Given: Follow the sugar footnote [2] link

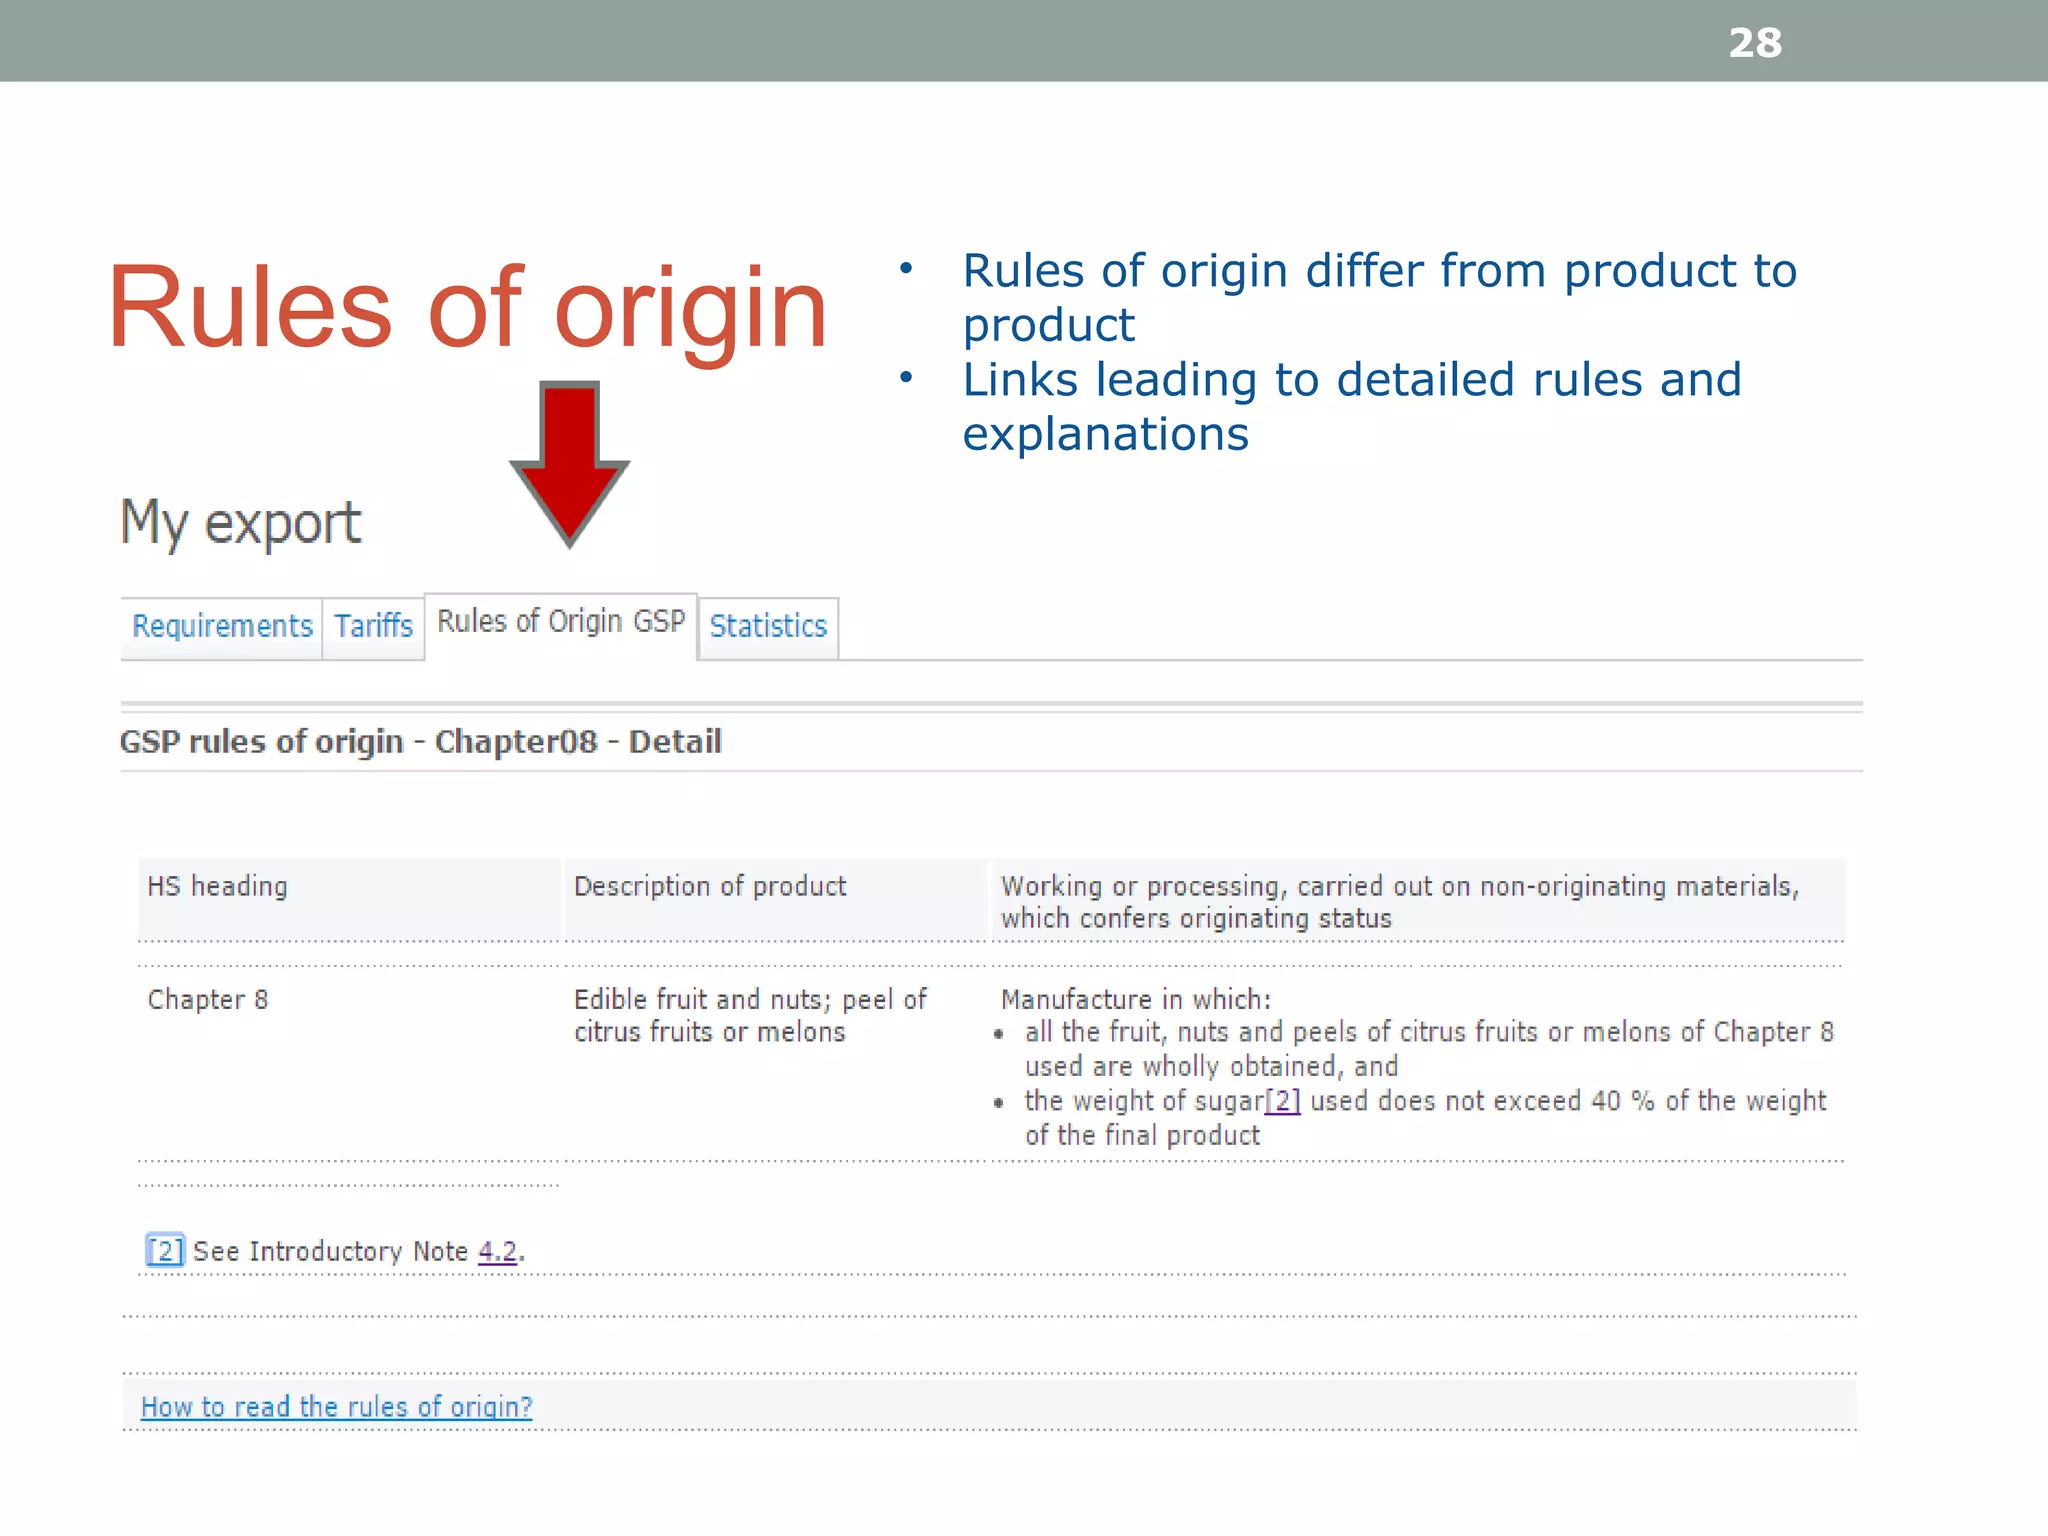Looking at the screenshot, I should [1282, 1101].
